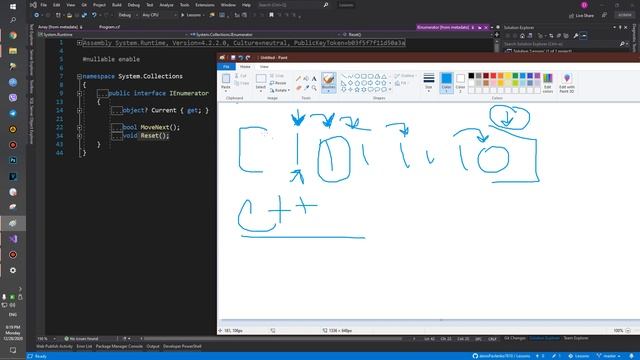Viewport: 640px width, 360px height.
Task: Click Color 1 button in Paint
Action: 446,82
